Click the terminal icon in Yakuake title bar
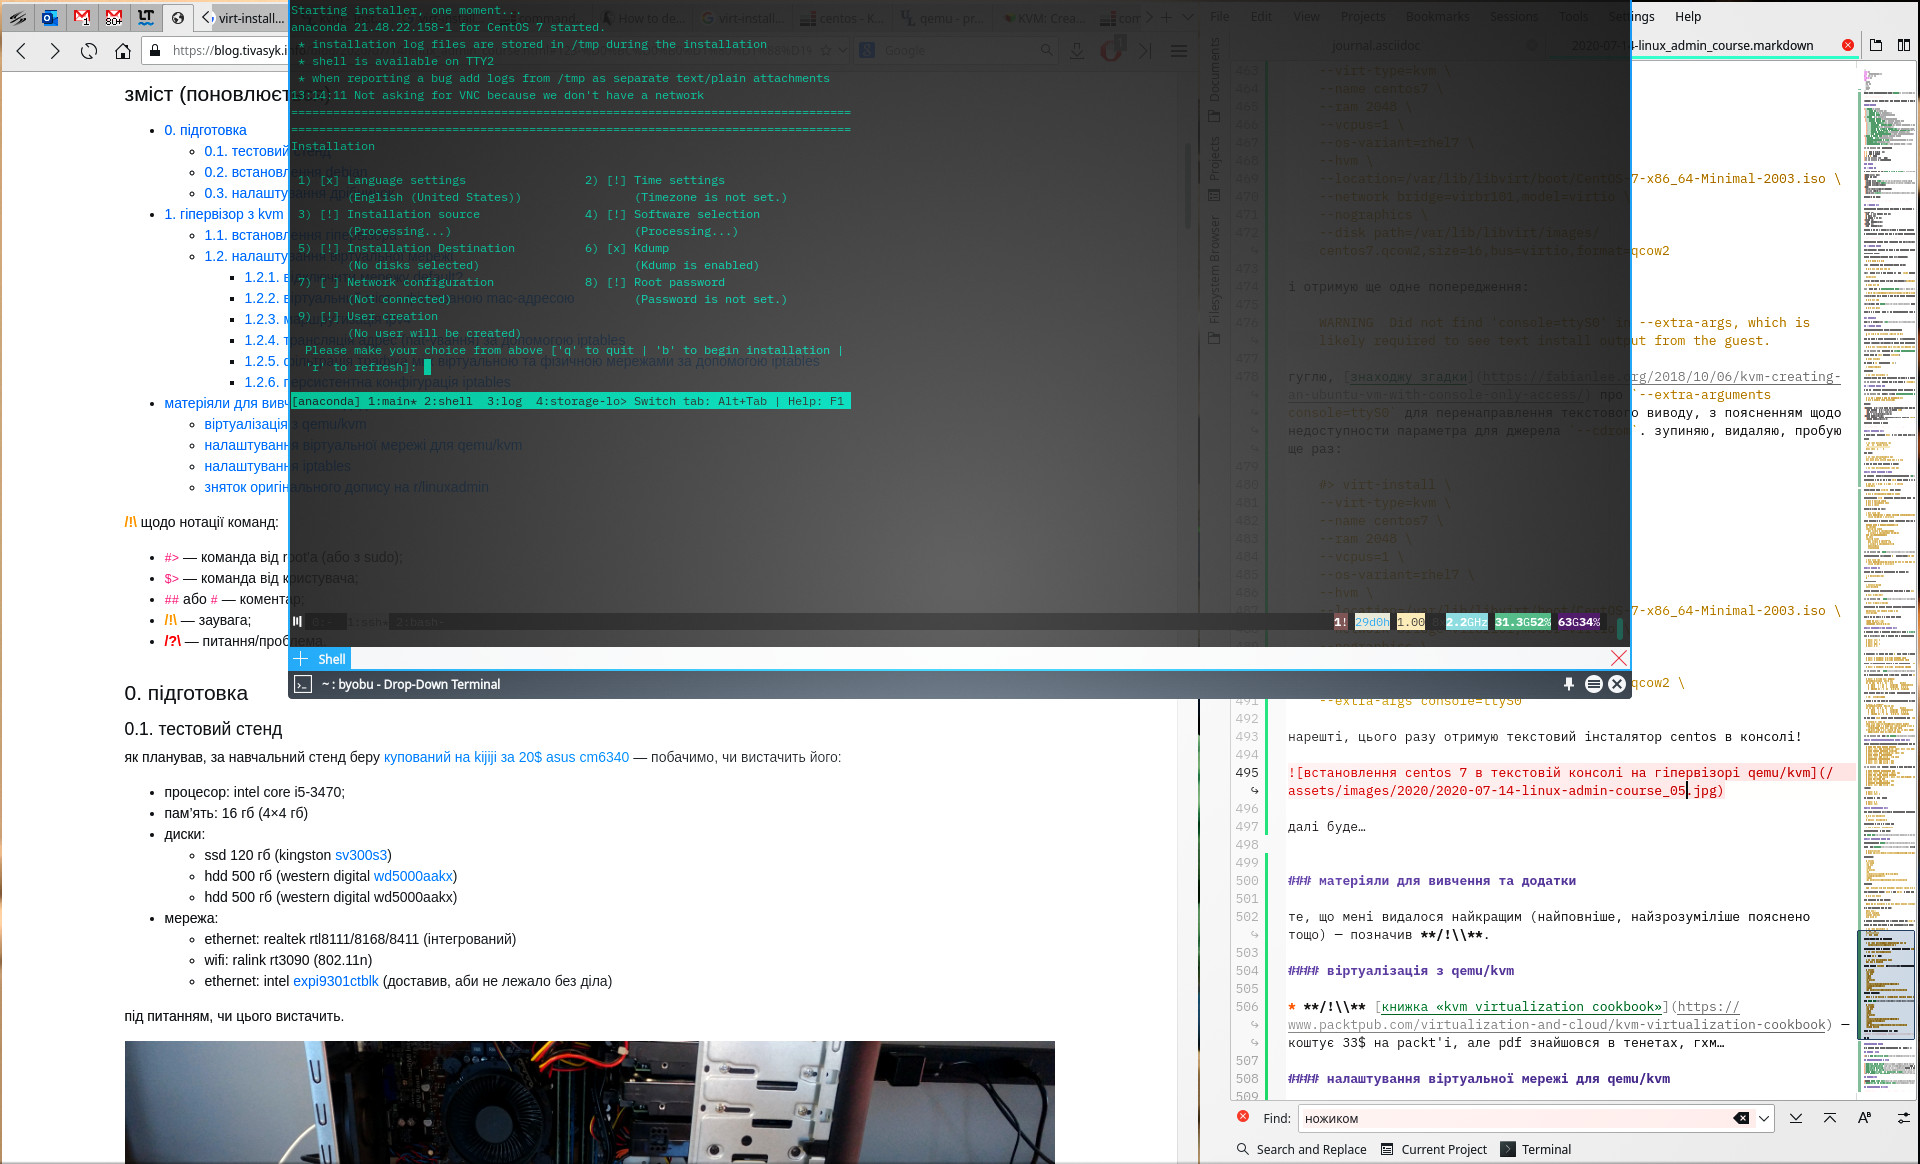This screenshot has width=1920, height=1164. 303,684
